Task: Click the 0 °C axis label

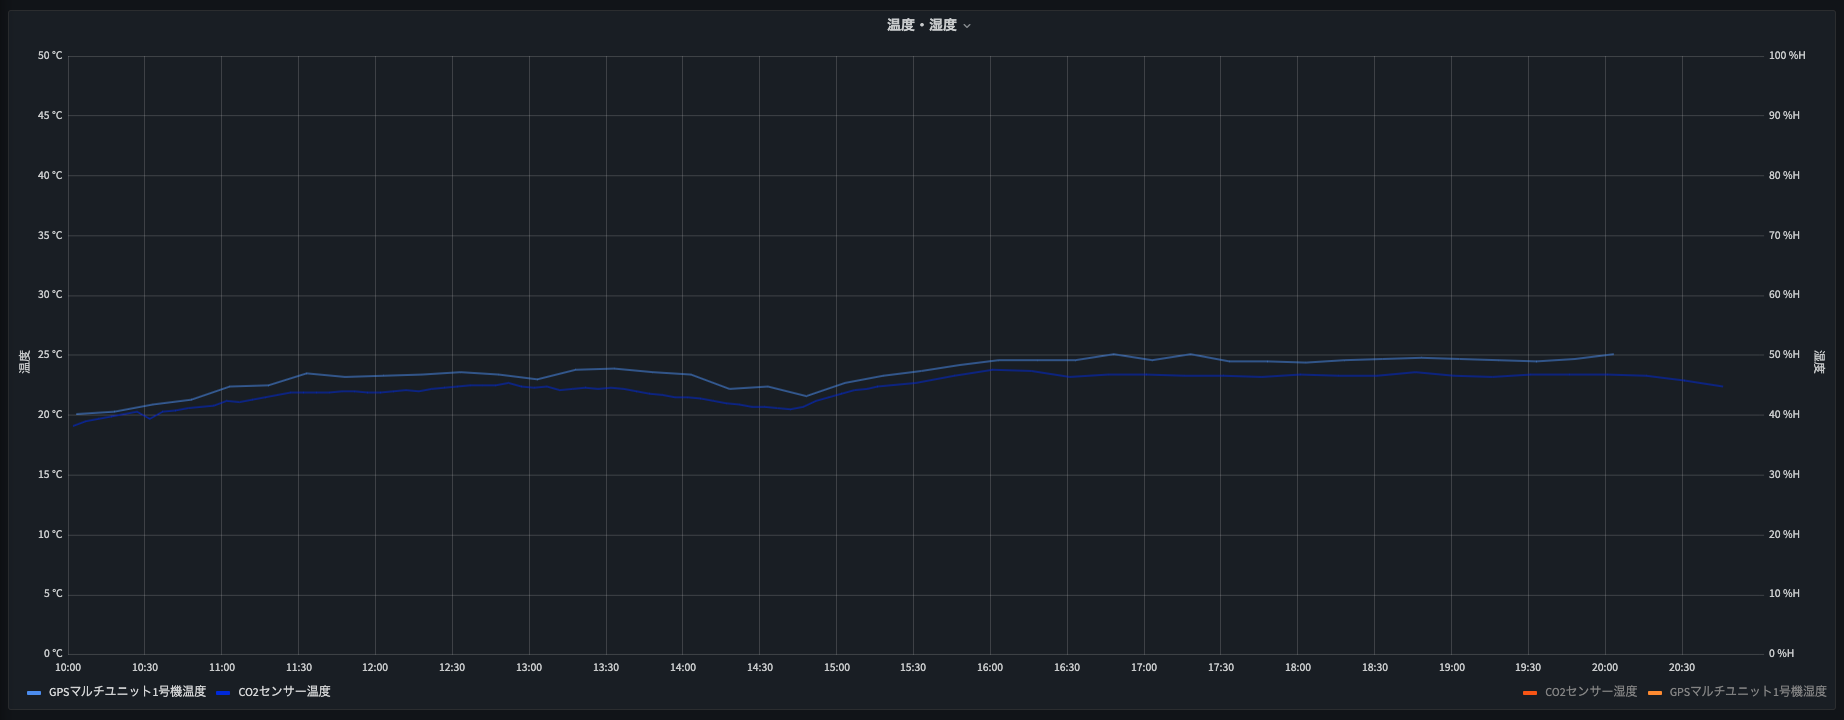Action: pos(53,654)
